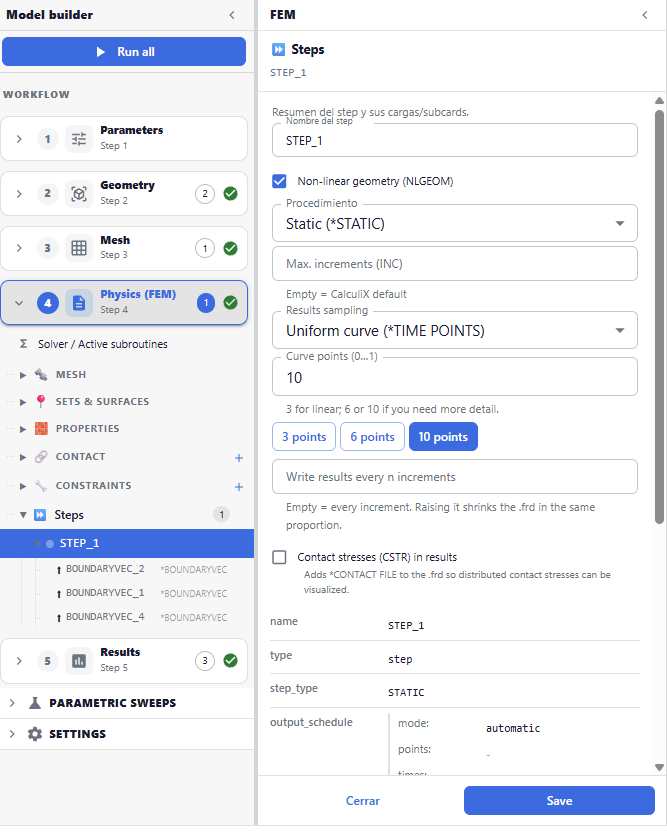
Task: Expand the CONSTRAINTS tree node
Action: [x=23, y=486]
